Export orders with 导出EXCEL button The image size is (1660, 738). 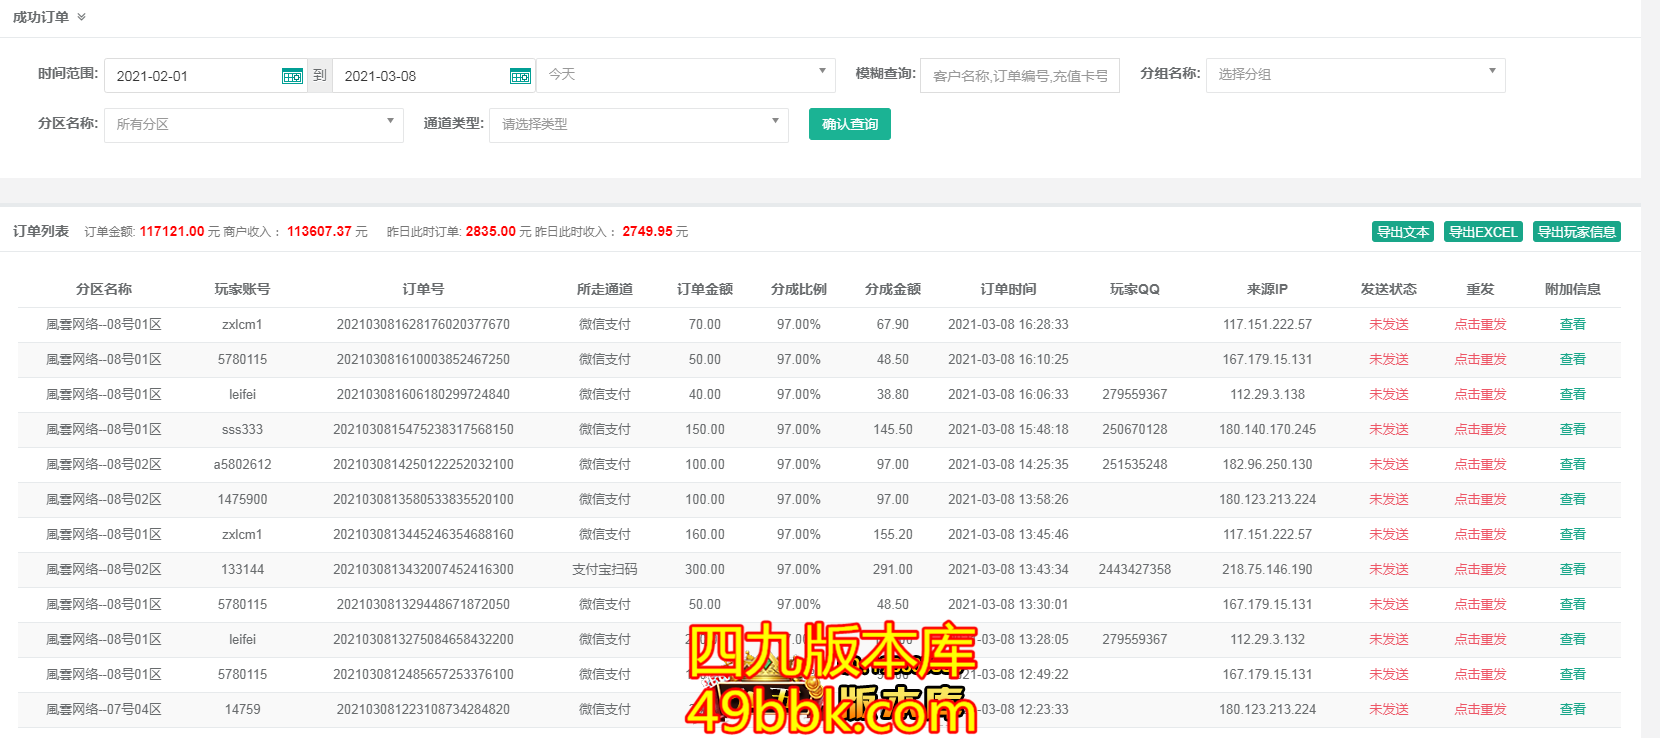(1483, 232)
